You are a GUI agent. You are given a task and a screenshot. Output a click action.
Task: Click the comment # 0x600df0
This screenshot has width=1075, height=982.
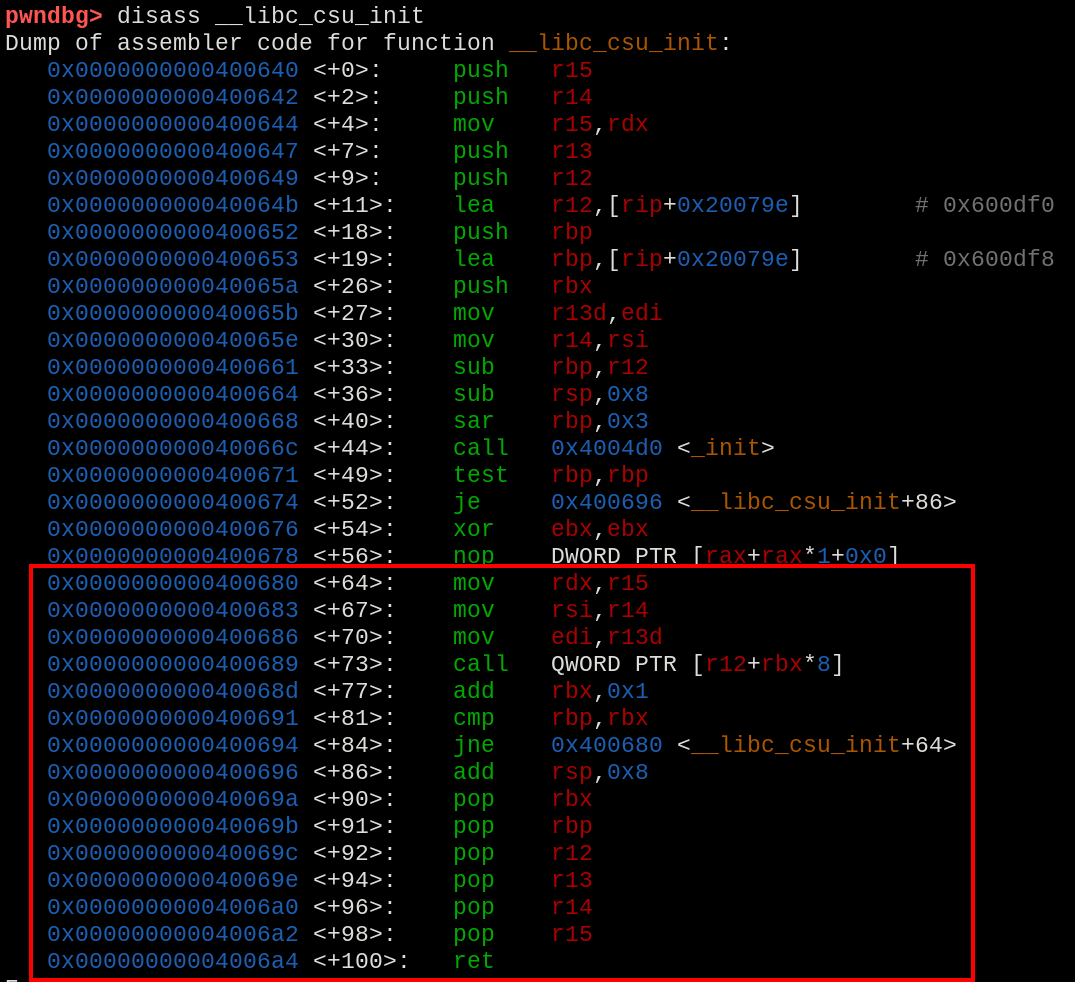984,205
